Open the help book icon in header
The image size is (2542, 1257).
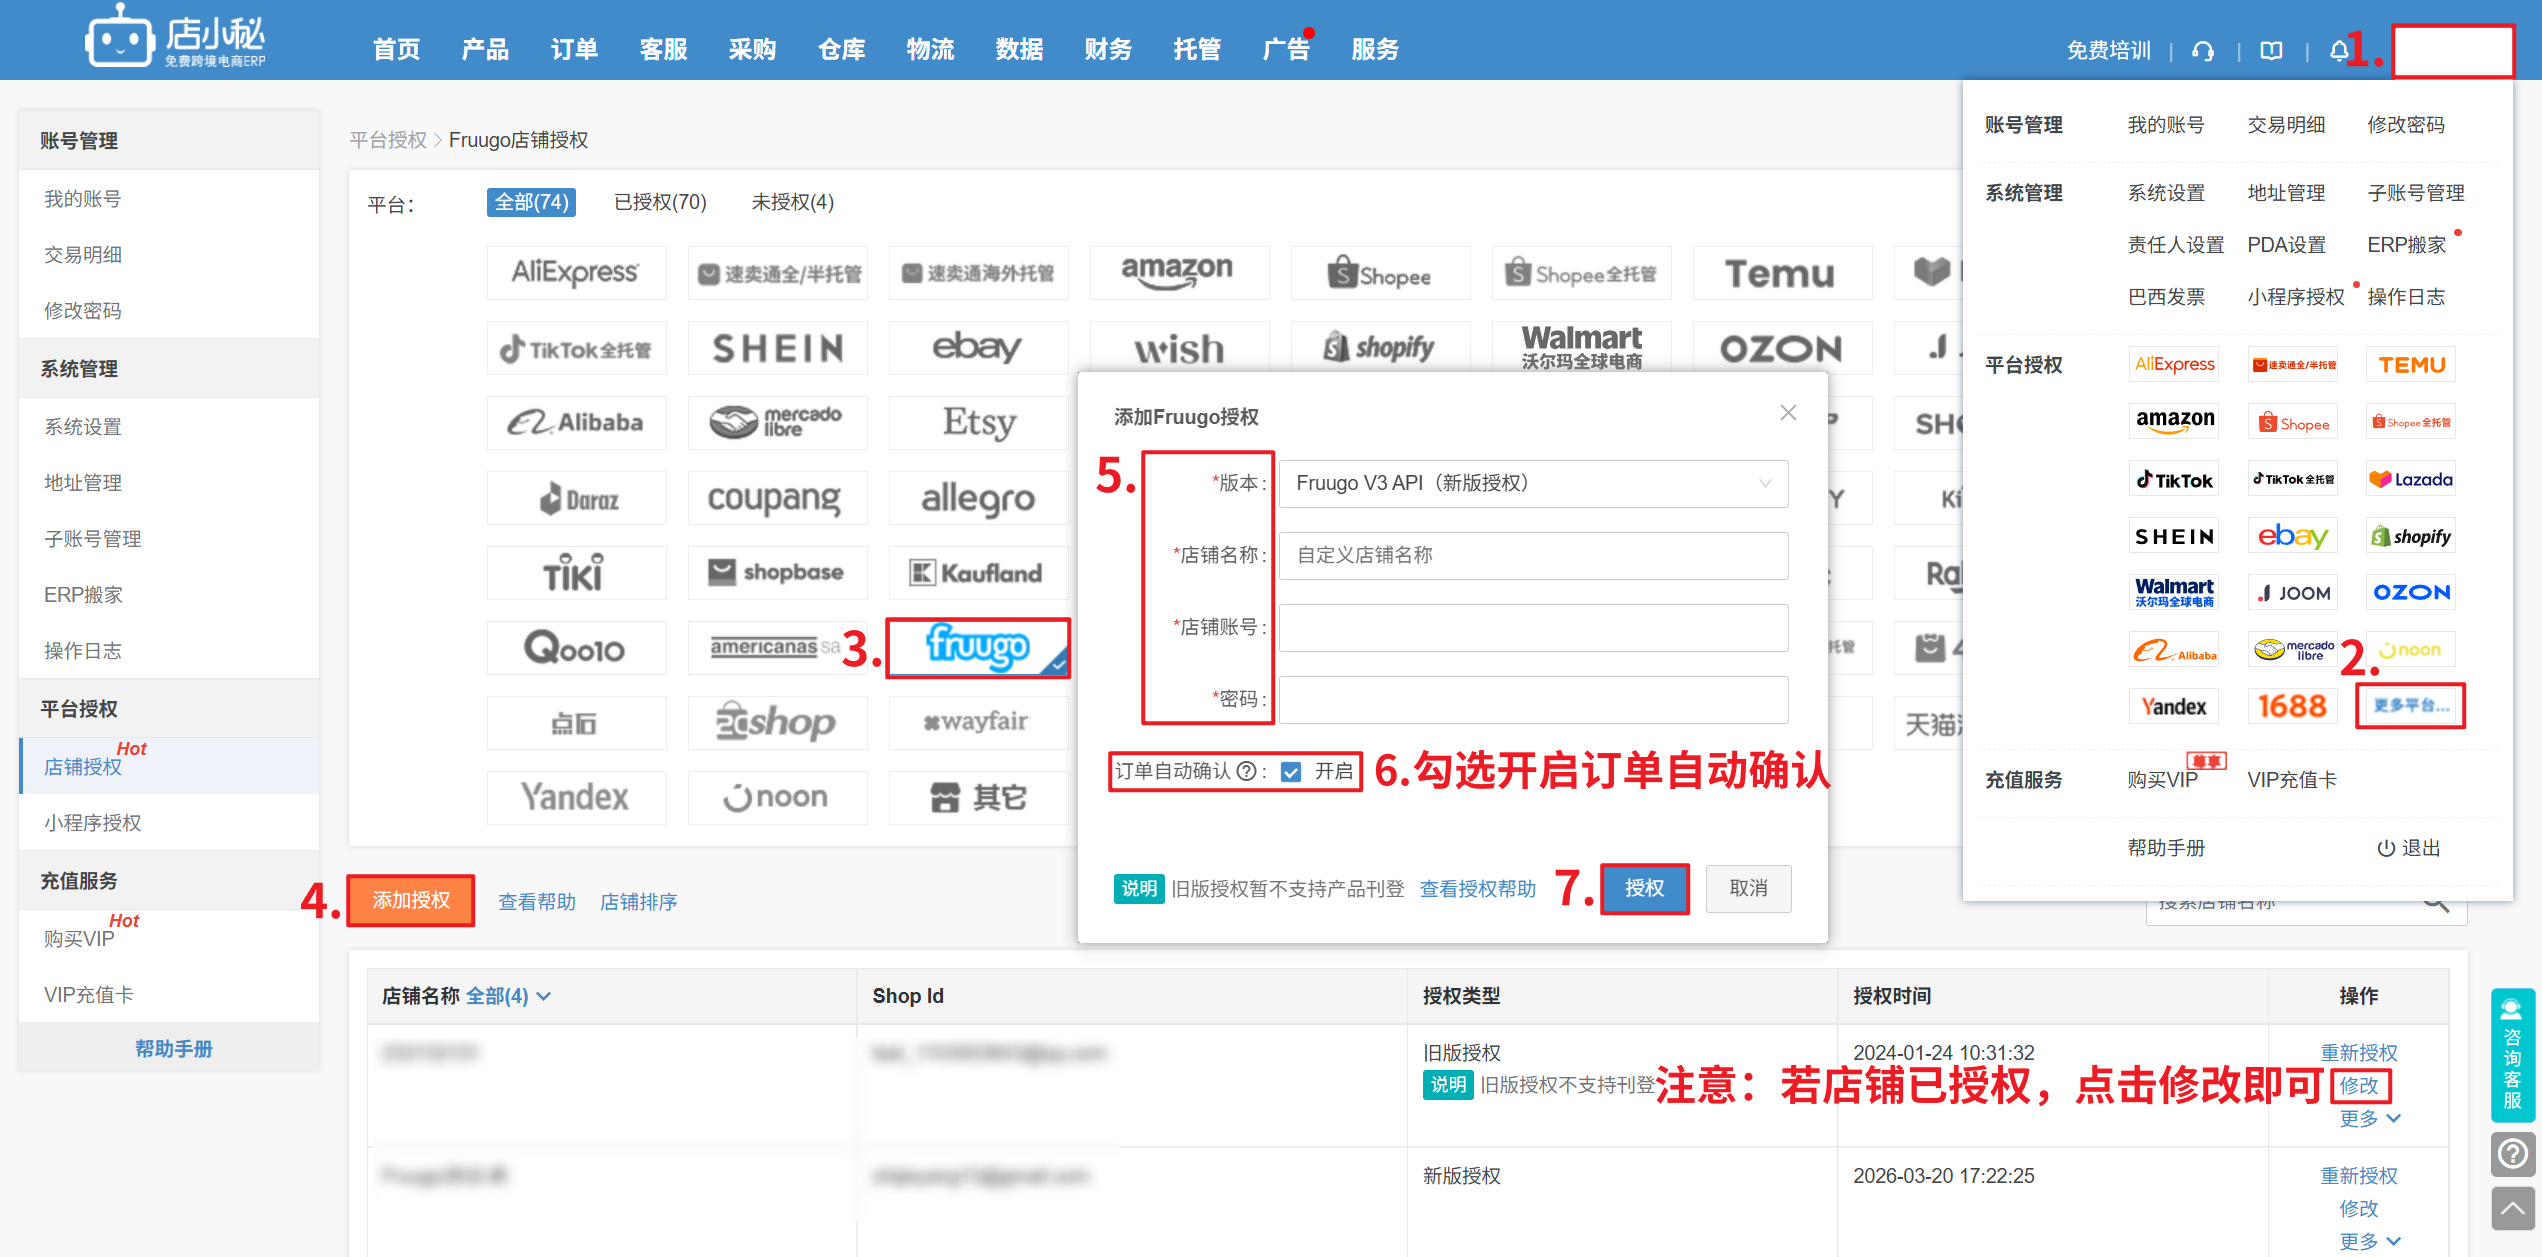2271,50
